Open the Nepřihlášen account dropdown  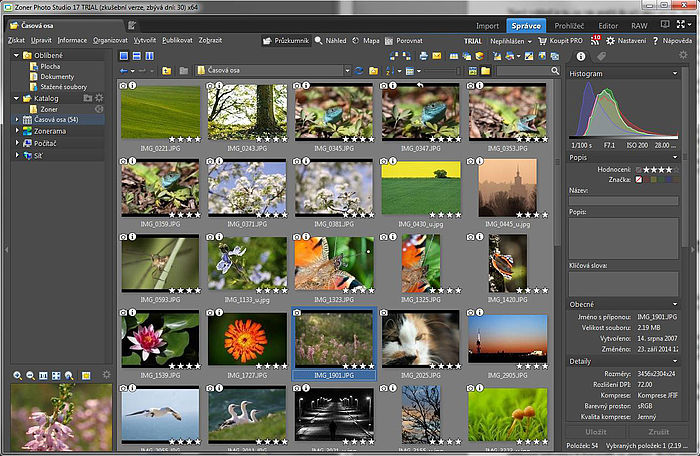click(x=510, y=41)
